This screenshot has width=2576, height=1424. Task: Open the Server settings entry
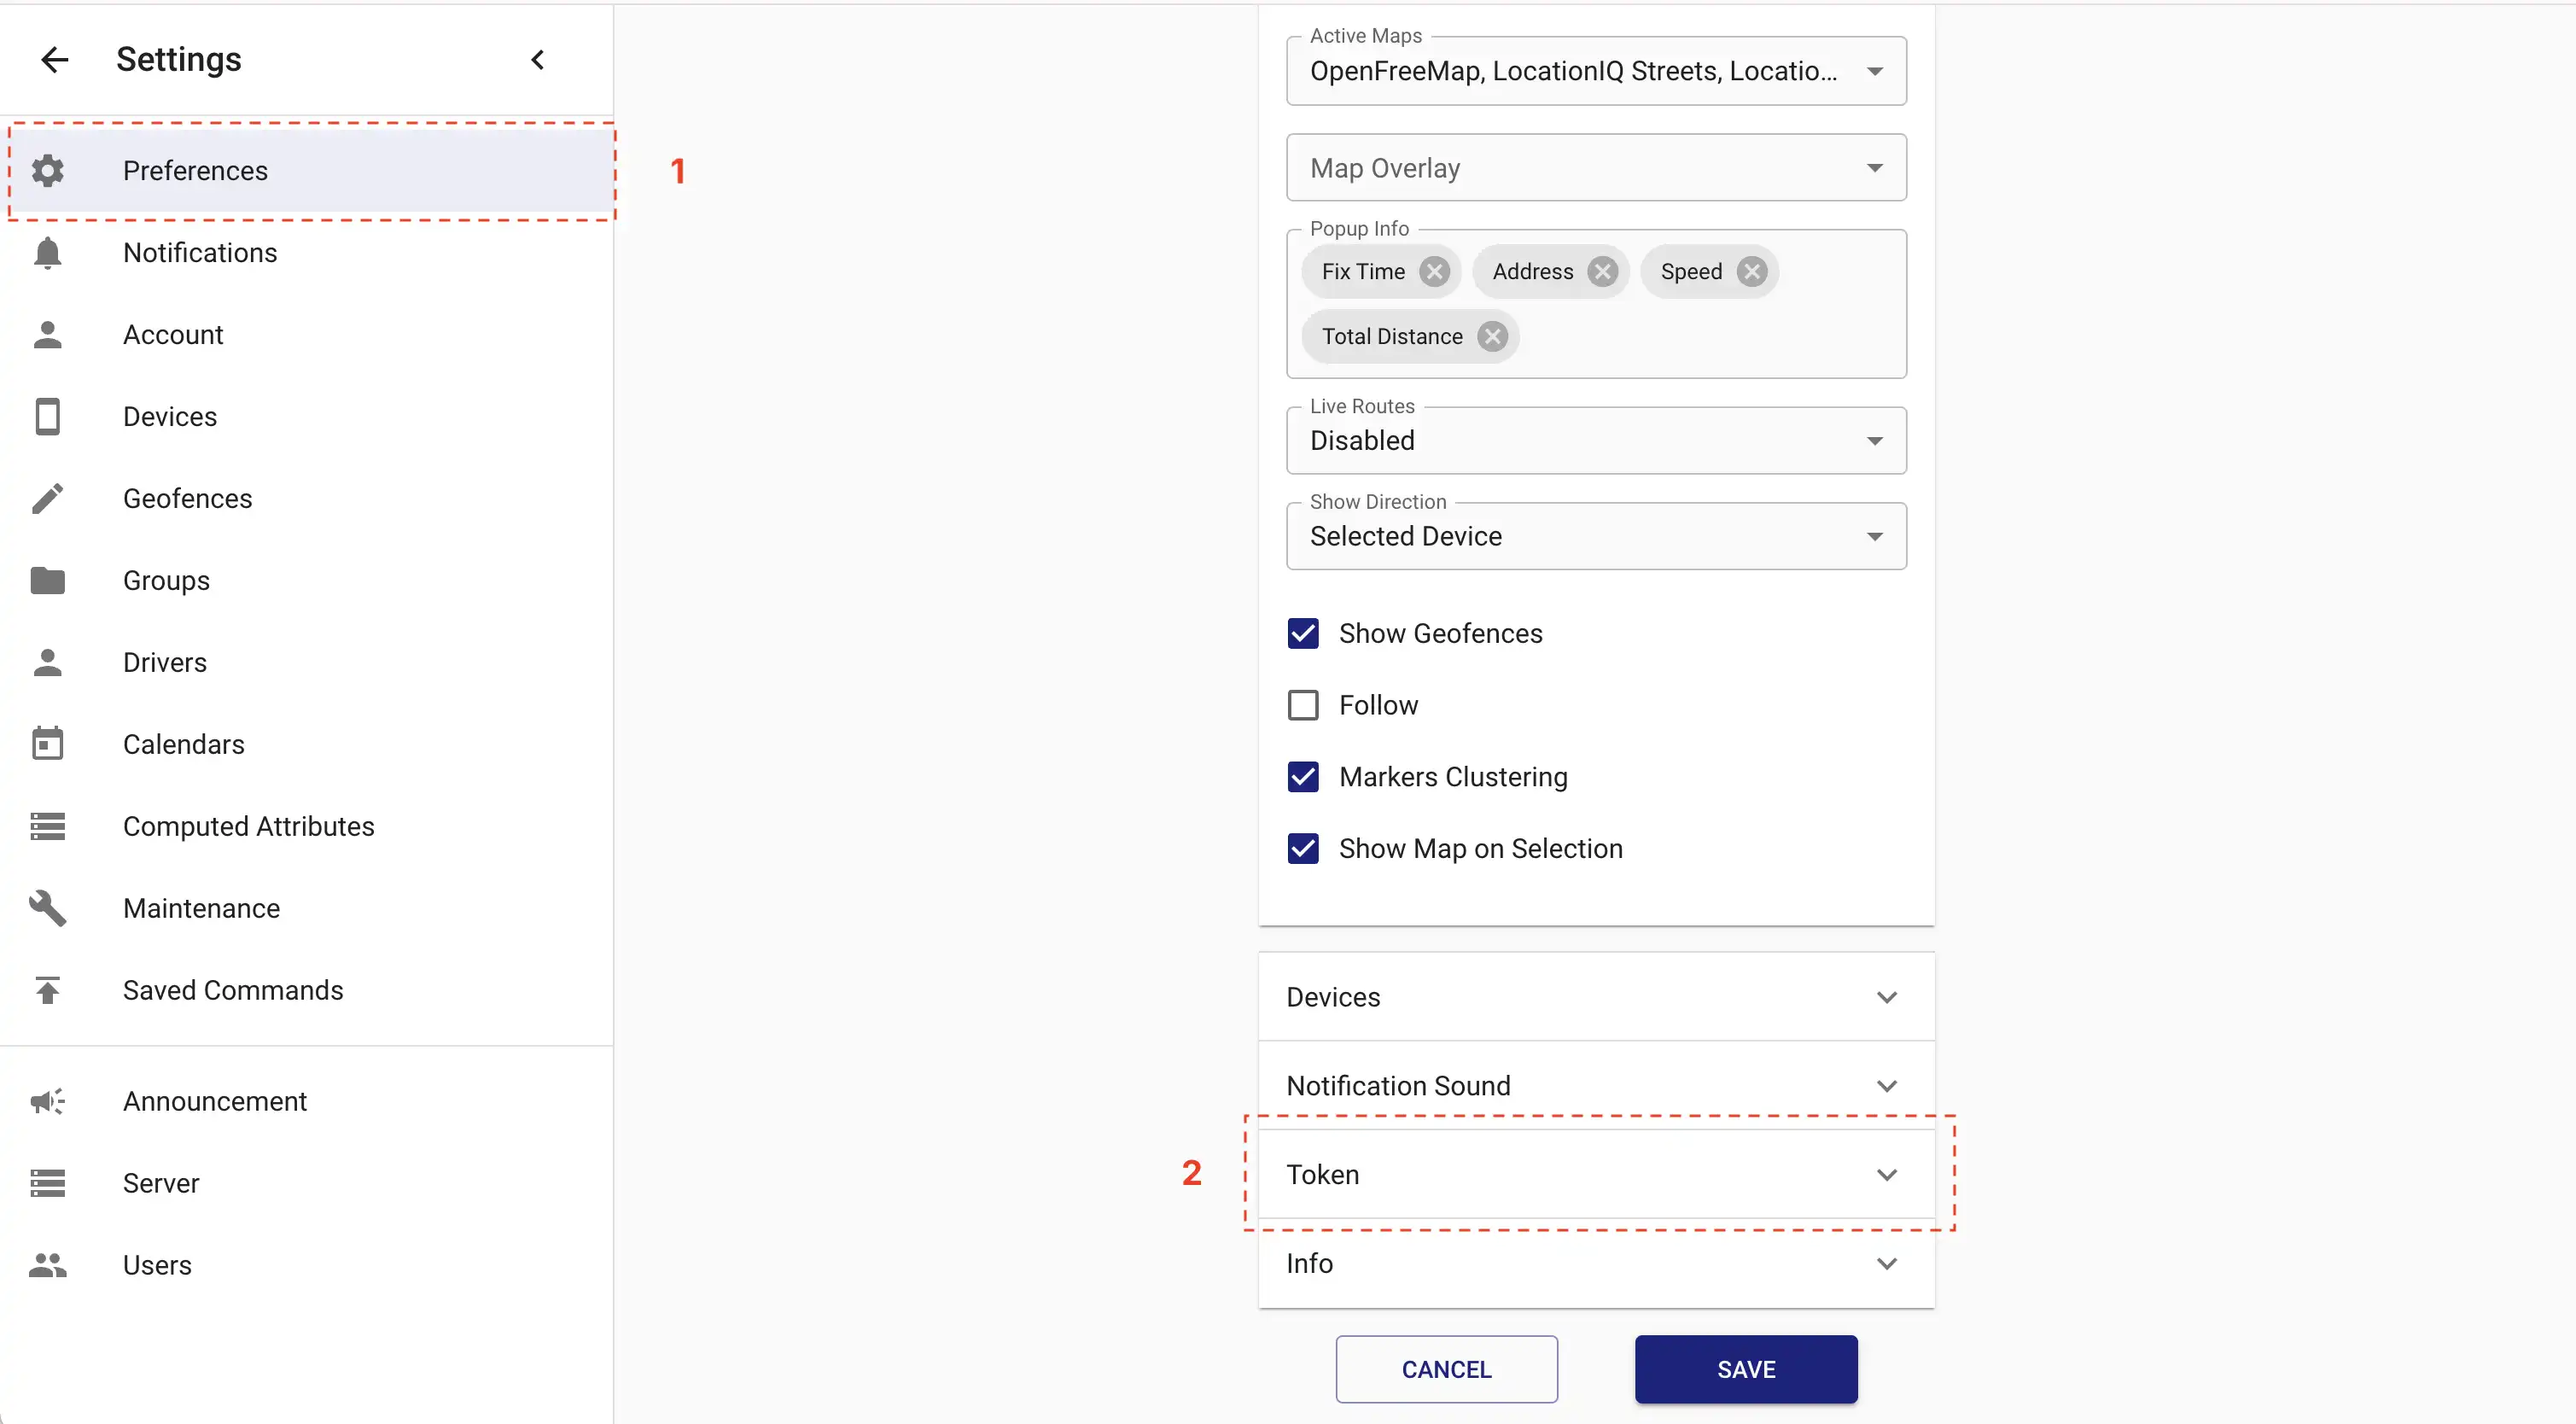[x=162, y=1183]
